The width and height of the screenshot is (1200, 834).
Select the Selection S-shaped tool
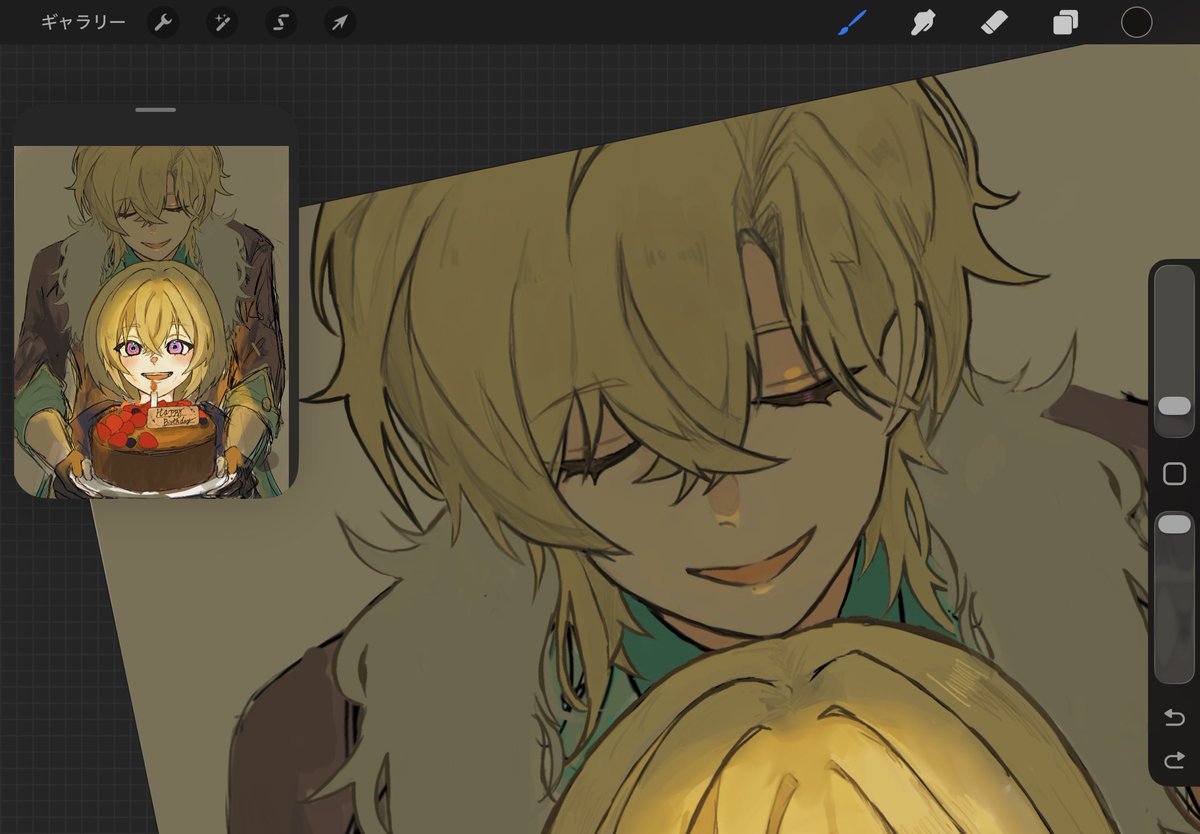[281, 22]
